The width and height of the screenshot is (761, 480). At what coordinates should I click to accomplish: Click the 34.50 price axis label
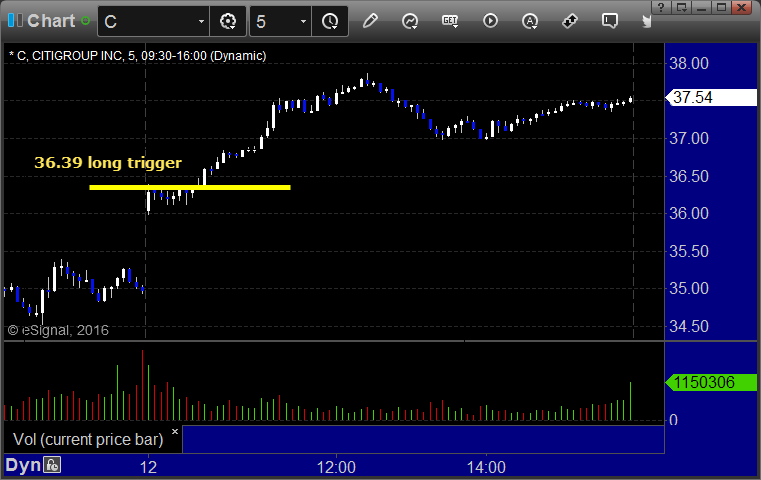coord(689,327)
